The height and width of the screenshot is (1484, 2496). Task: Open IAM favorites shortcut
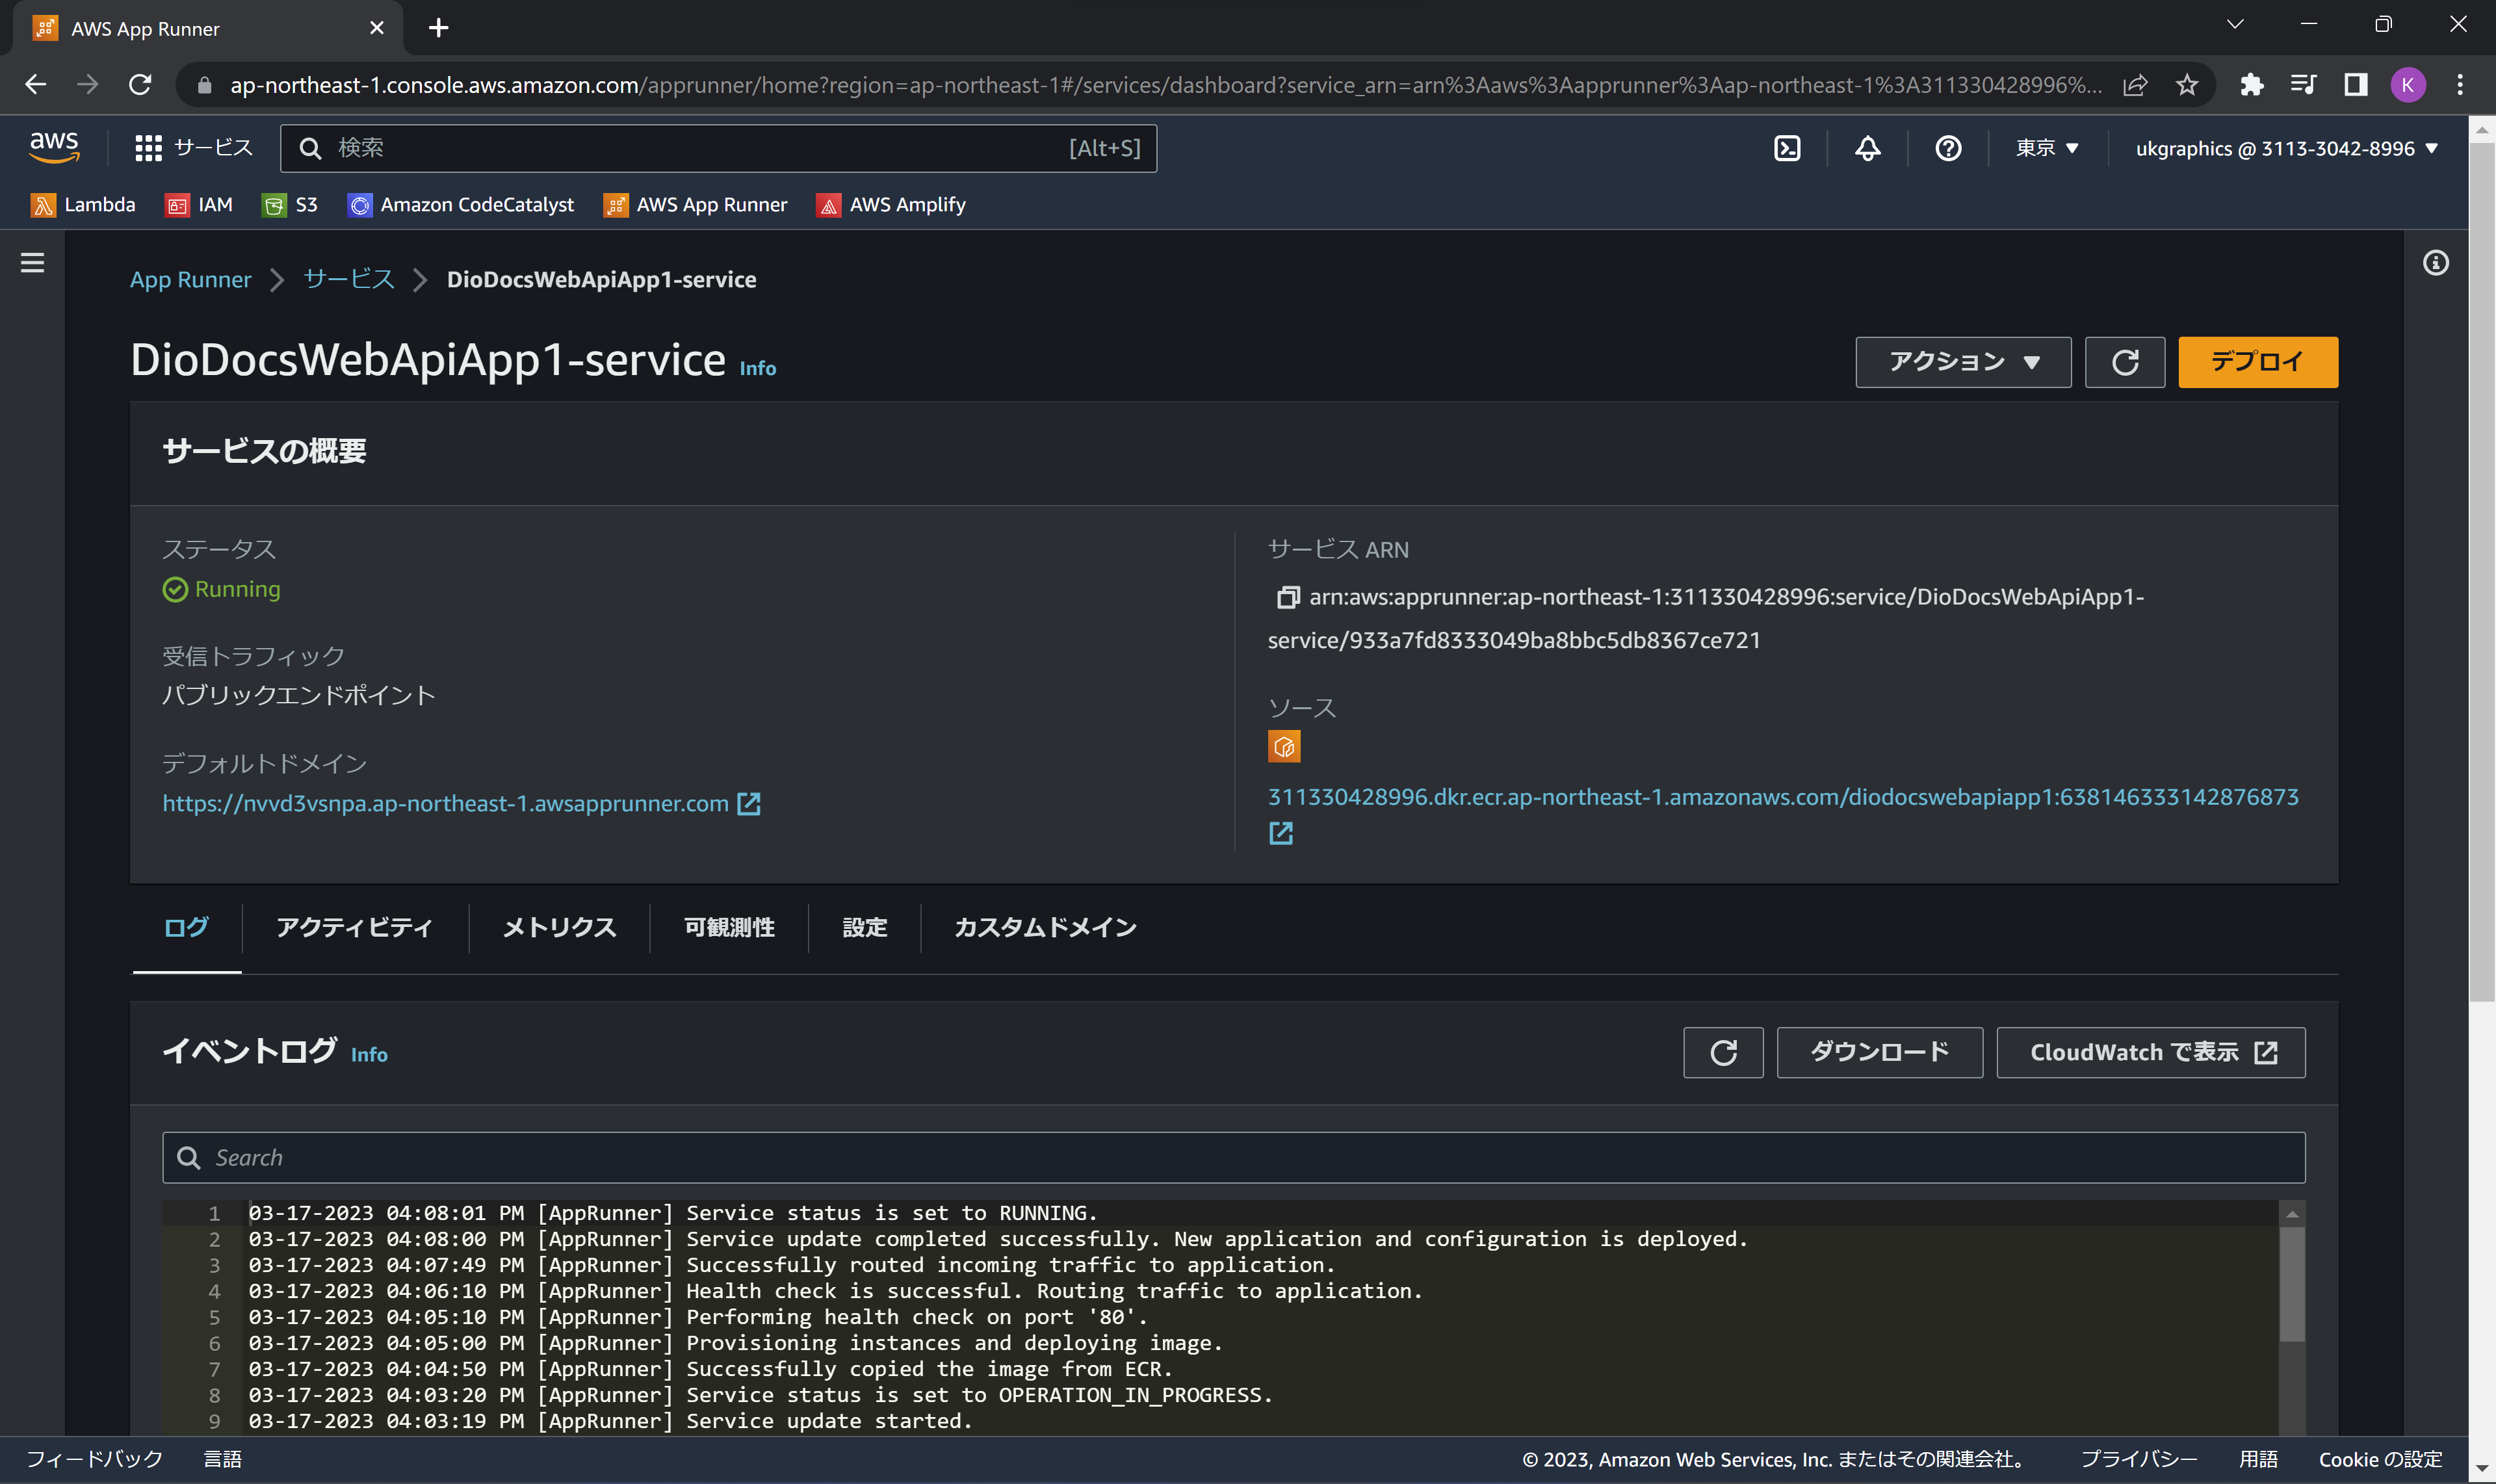point(199,205)
